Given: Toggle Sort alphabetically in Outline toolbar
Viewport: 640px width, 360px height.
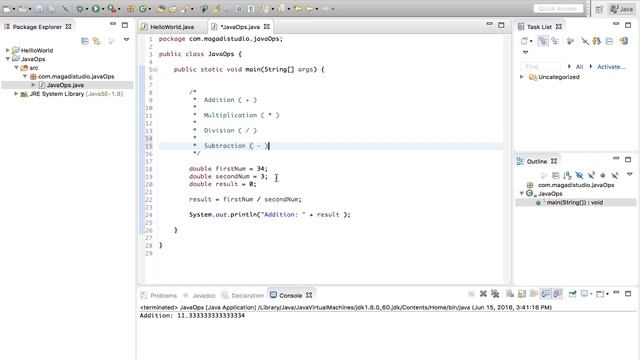Looking at the screenshot, I should (x=567, y=175).
